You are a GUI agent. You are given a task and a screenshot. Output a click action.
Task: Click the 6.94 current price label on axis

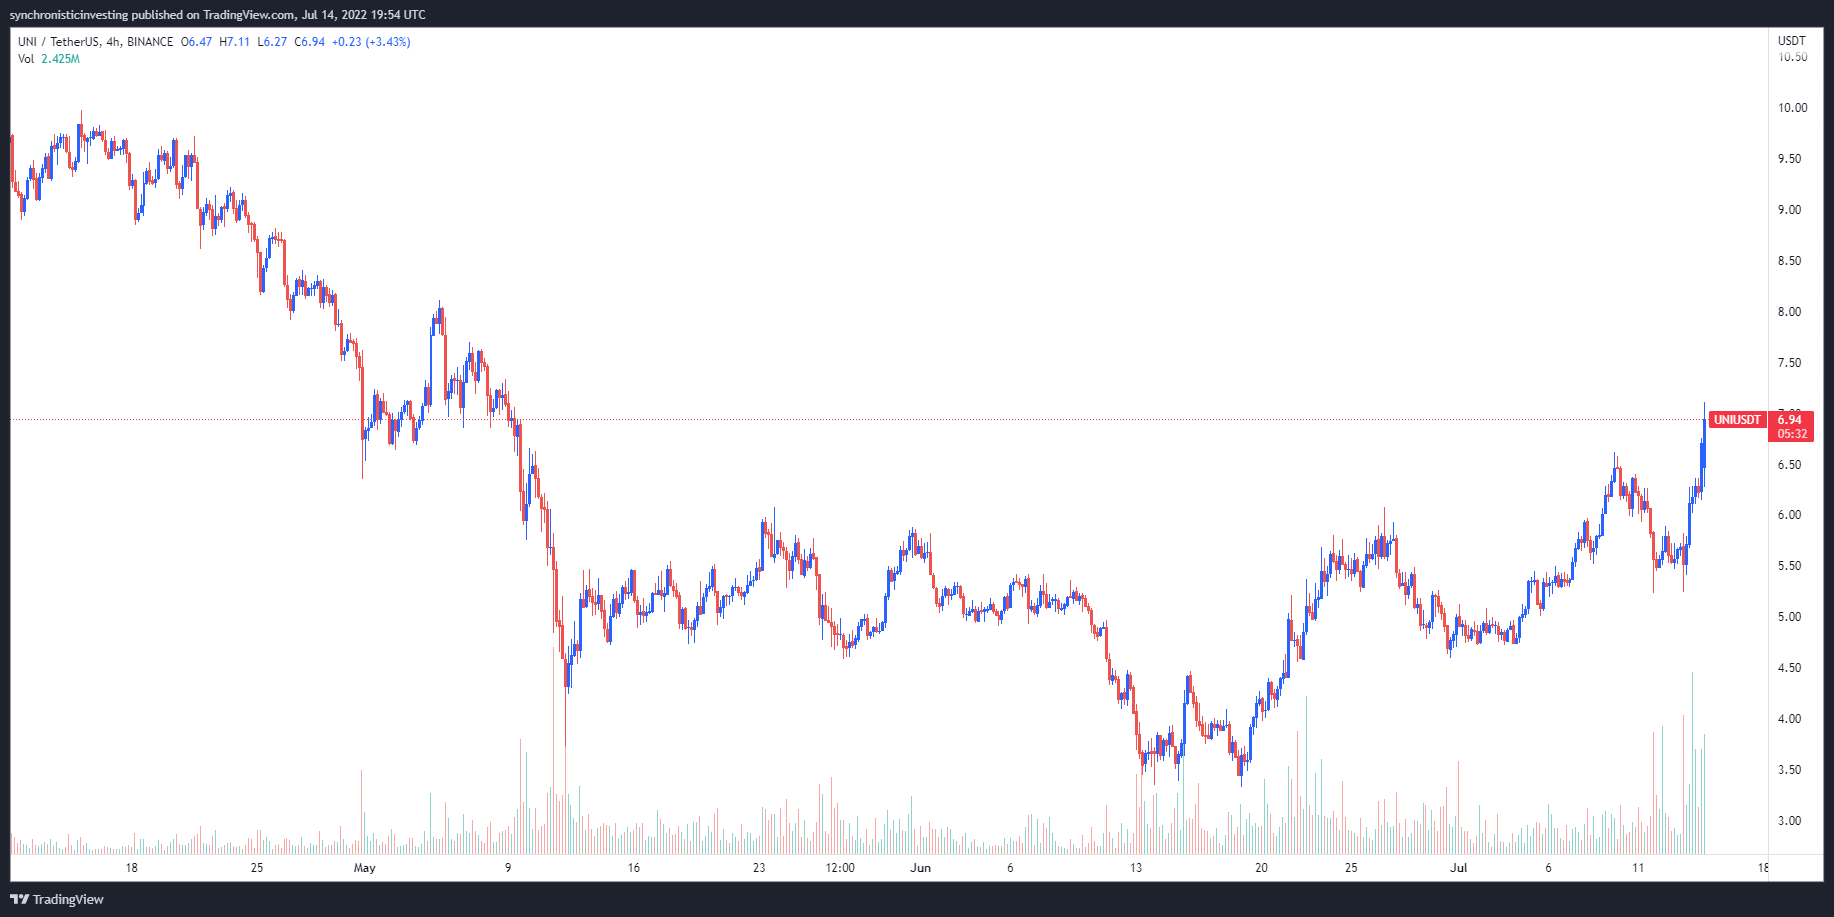coord(1790,420)
